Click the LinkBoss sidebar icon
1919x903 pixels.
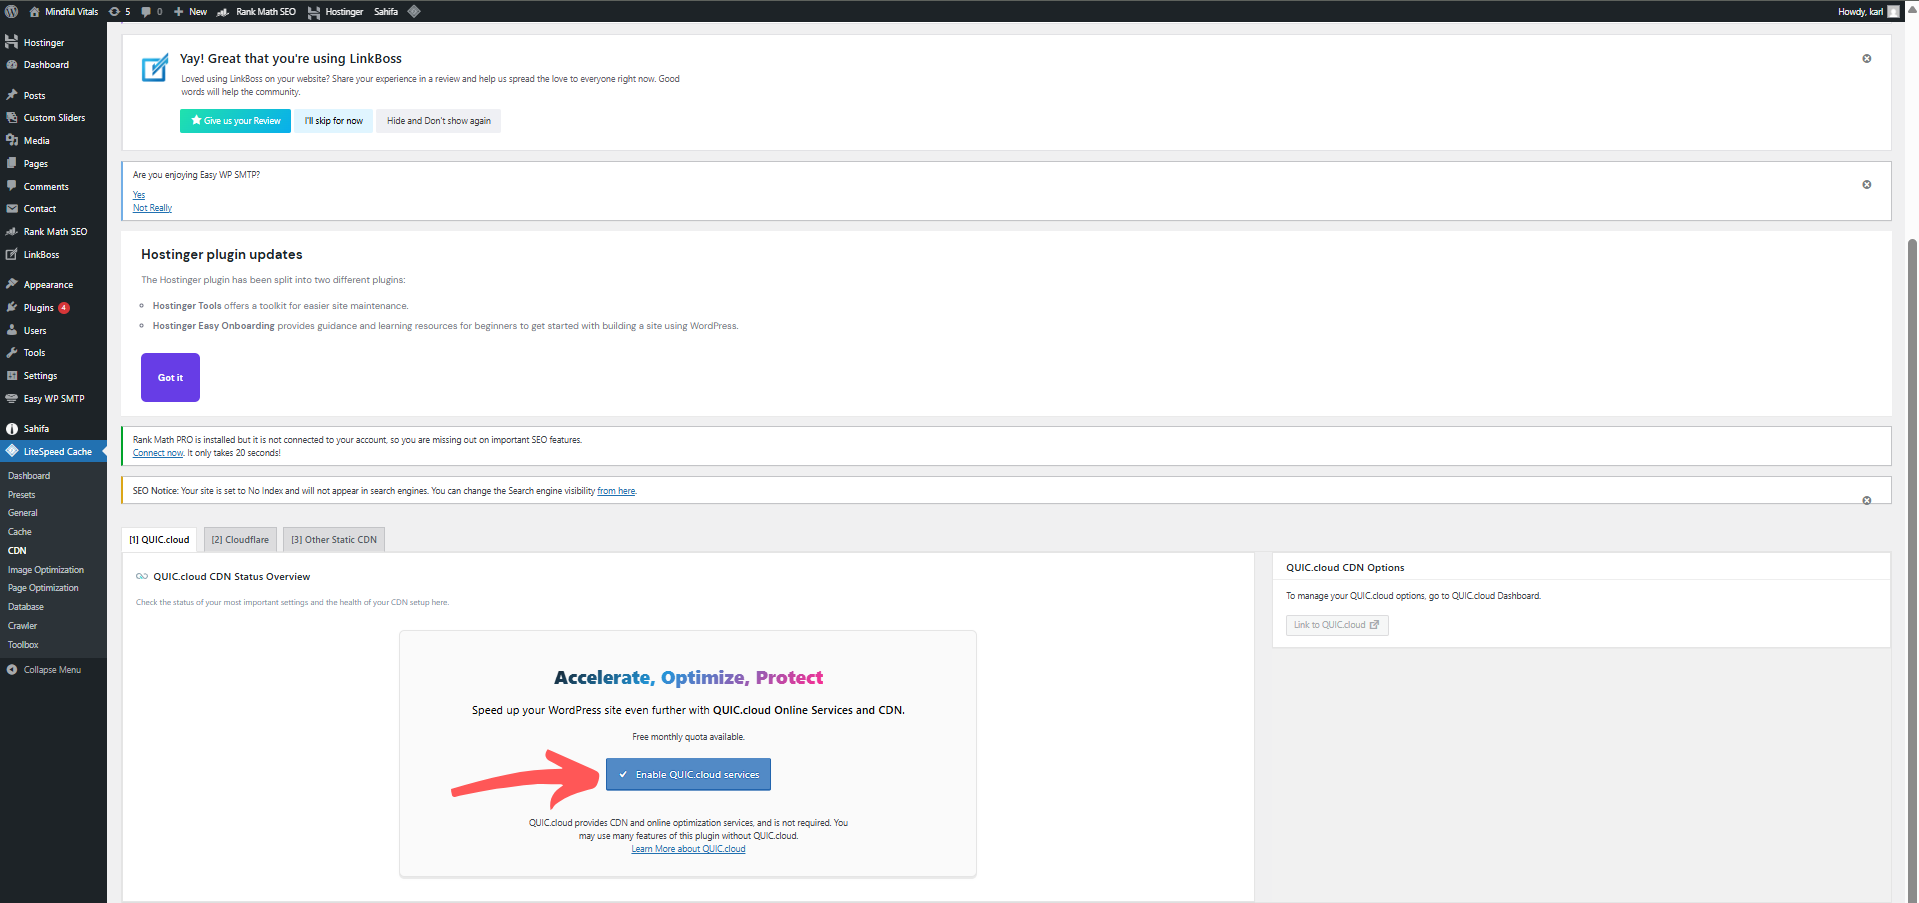[12, 254]
